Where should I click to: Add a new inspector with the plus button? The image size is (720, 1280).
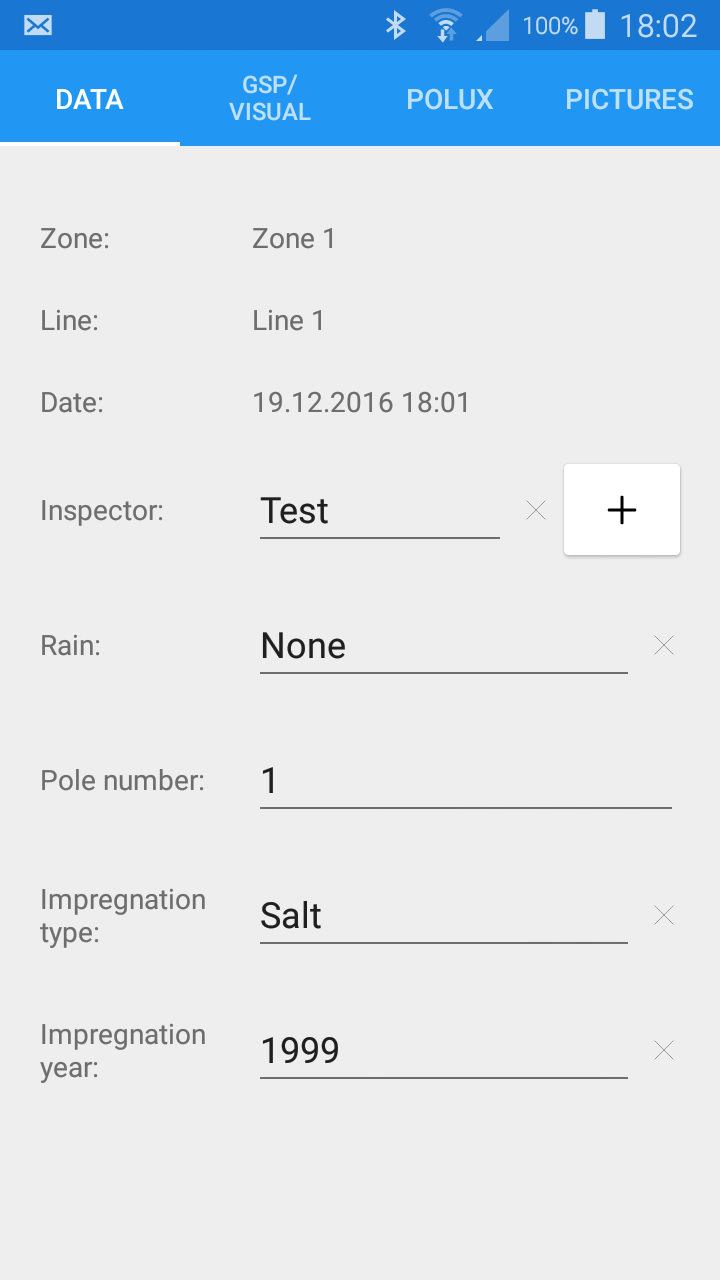click(x=622, y=510)
